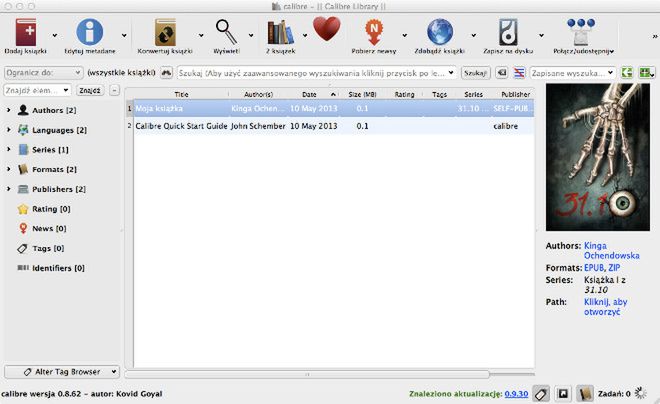Sort by the Title column header
This screenshot has height=404, width=660.
[x=181, y=94]
